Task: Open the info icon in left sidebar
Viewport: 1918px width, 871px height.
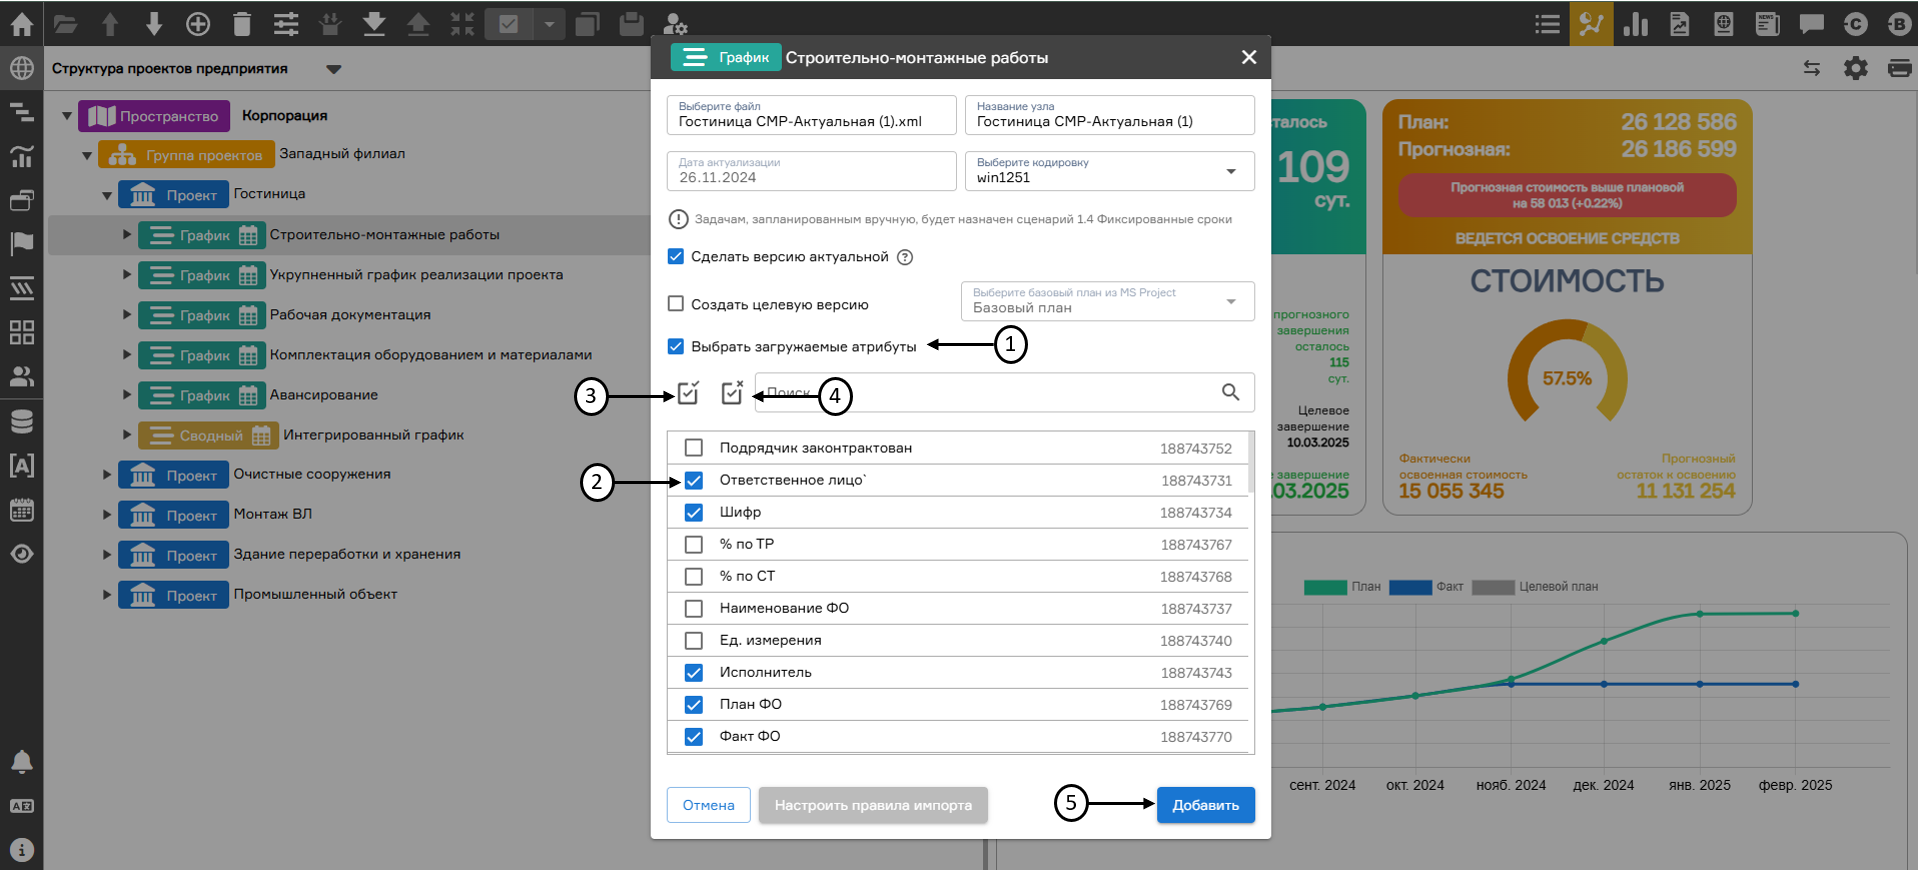Action: (21, 850)
